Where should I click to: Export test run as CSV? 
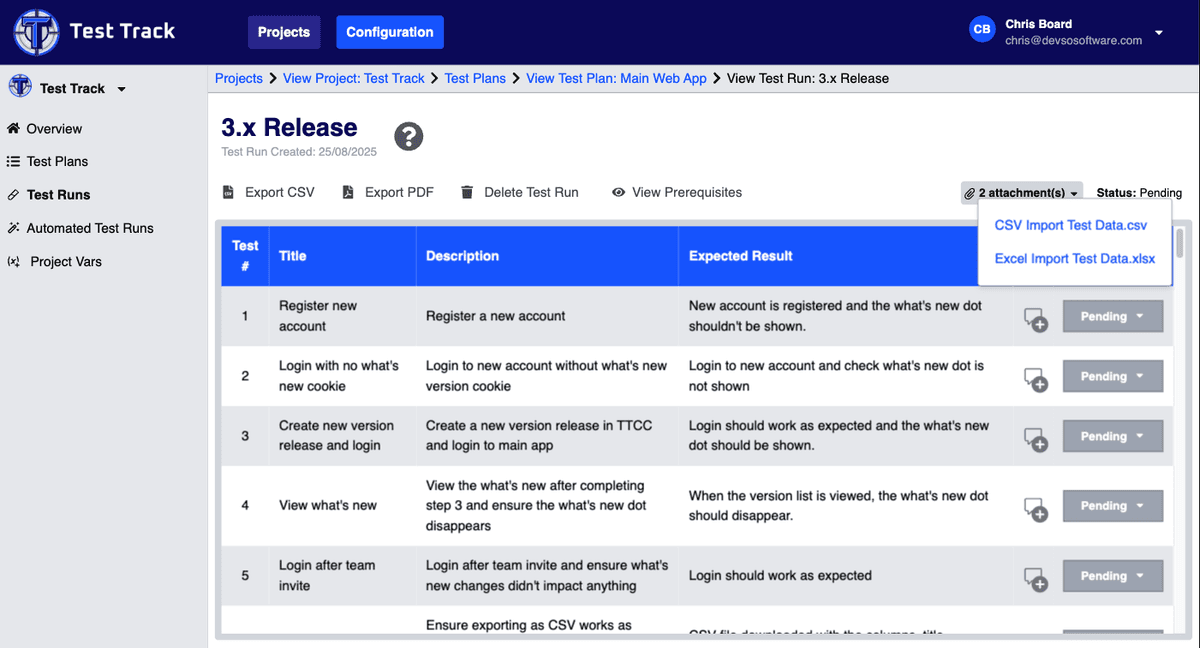tap(268, 192)
